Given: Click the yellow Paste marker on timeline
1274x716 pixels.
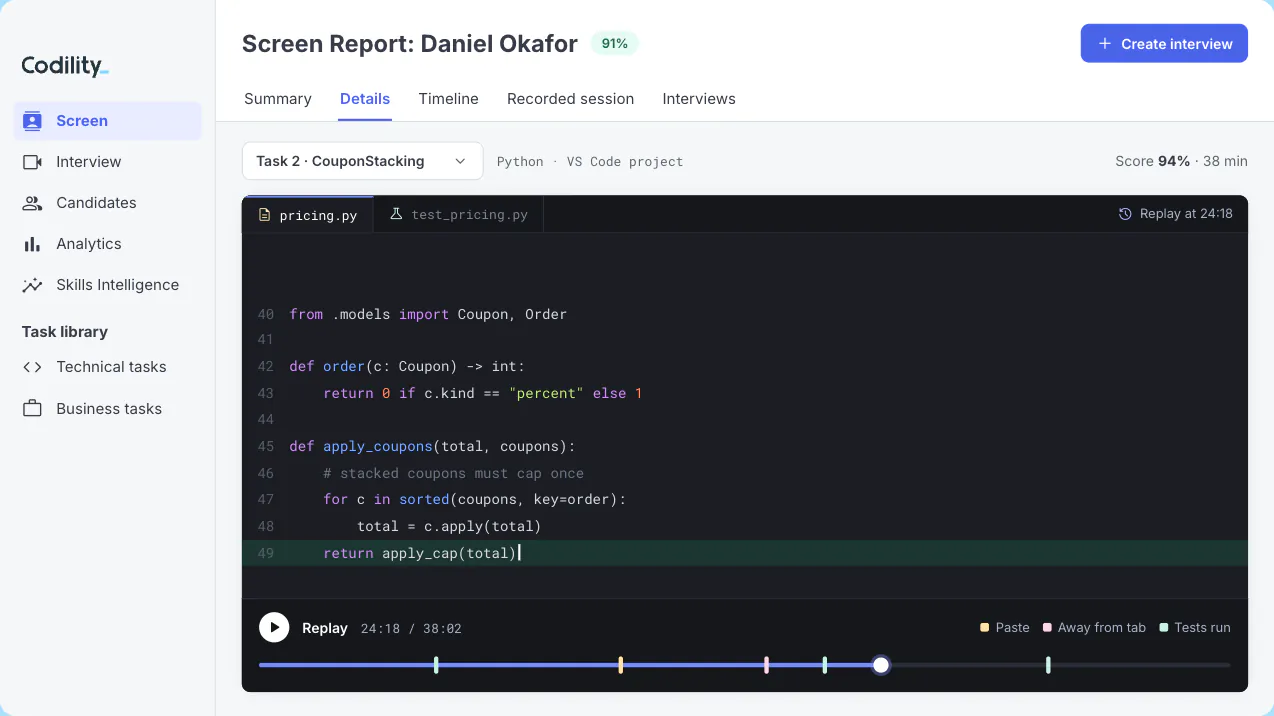Looking at the screenshot, I should click(621, 665).
